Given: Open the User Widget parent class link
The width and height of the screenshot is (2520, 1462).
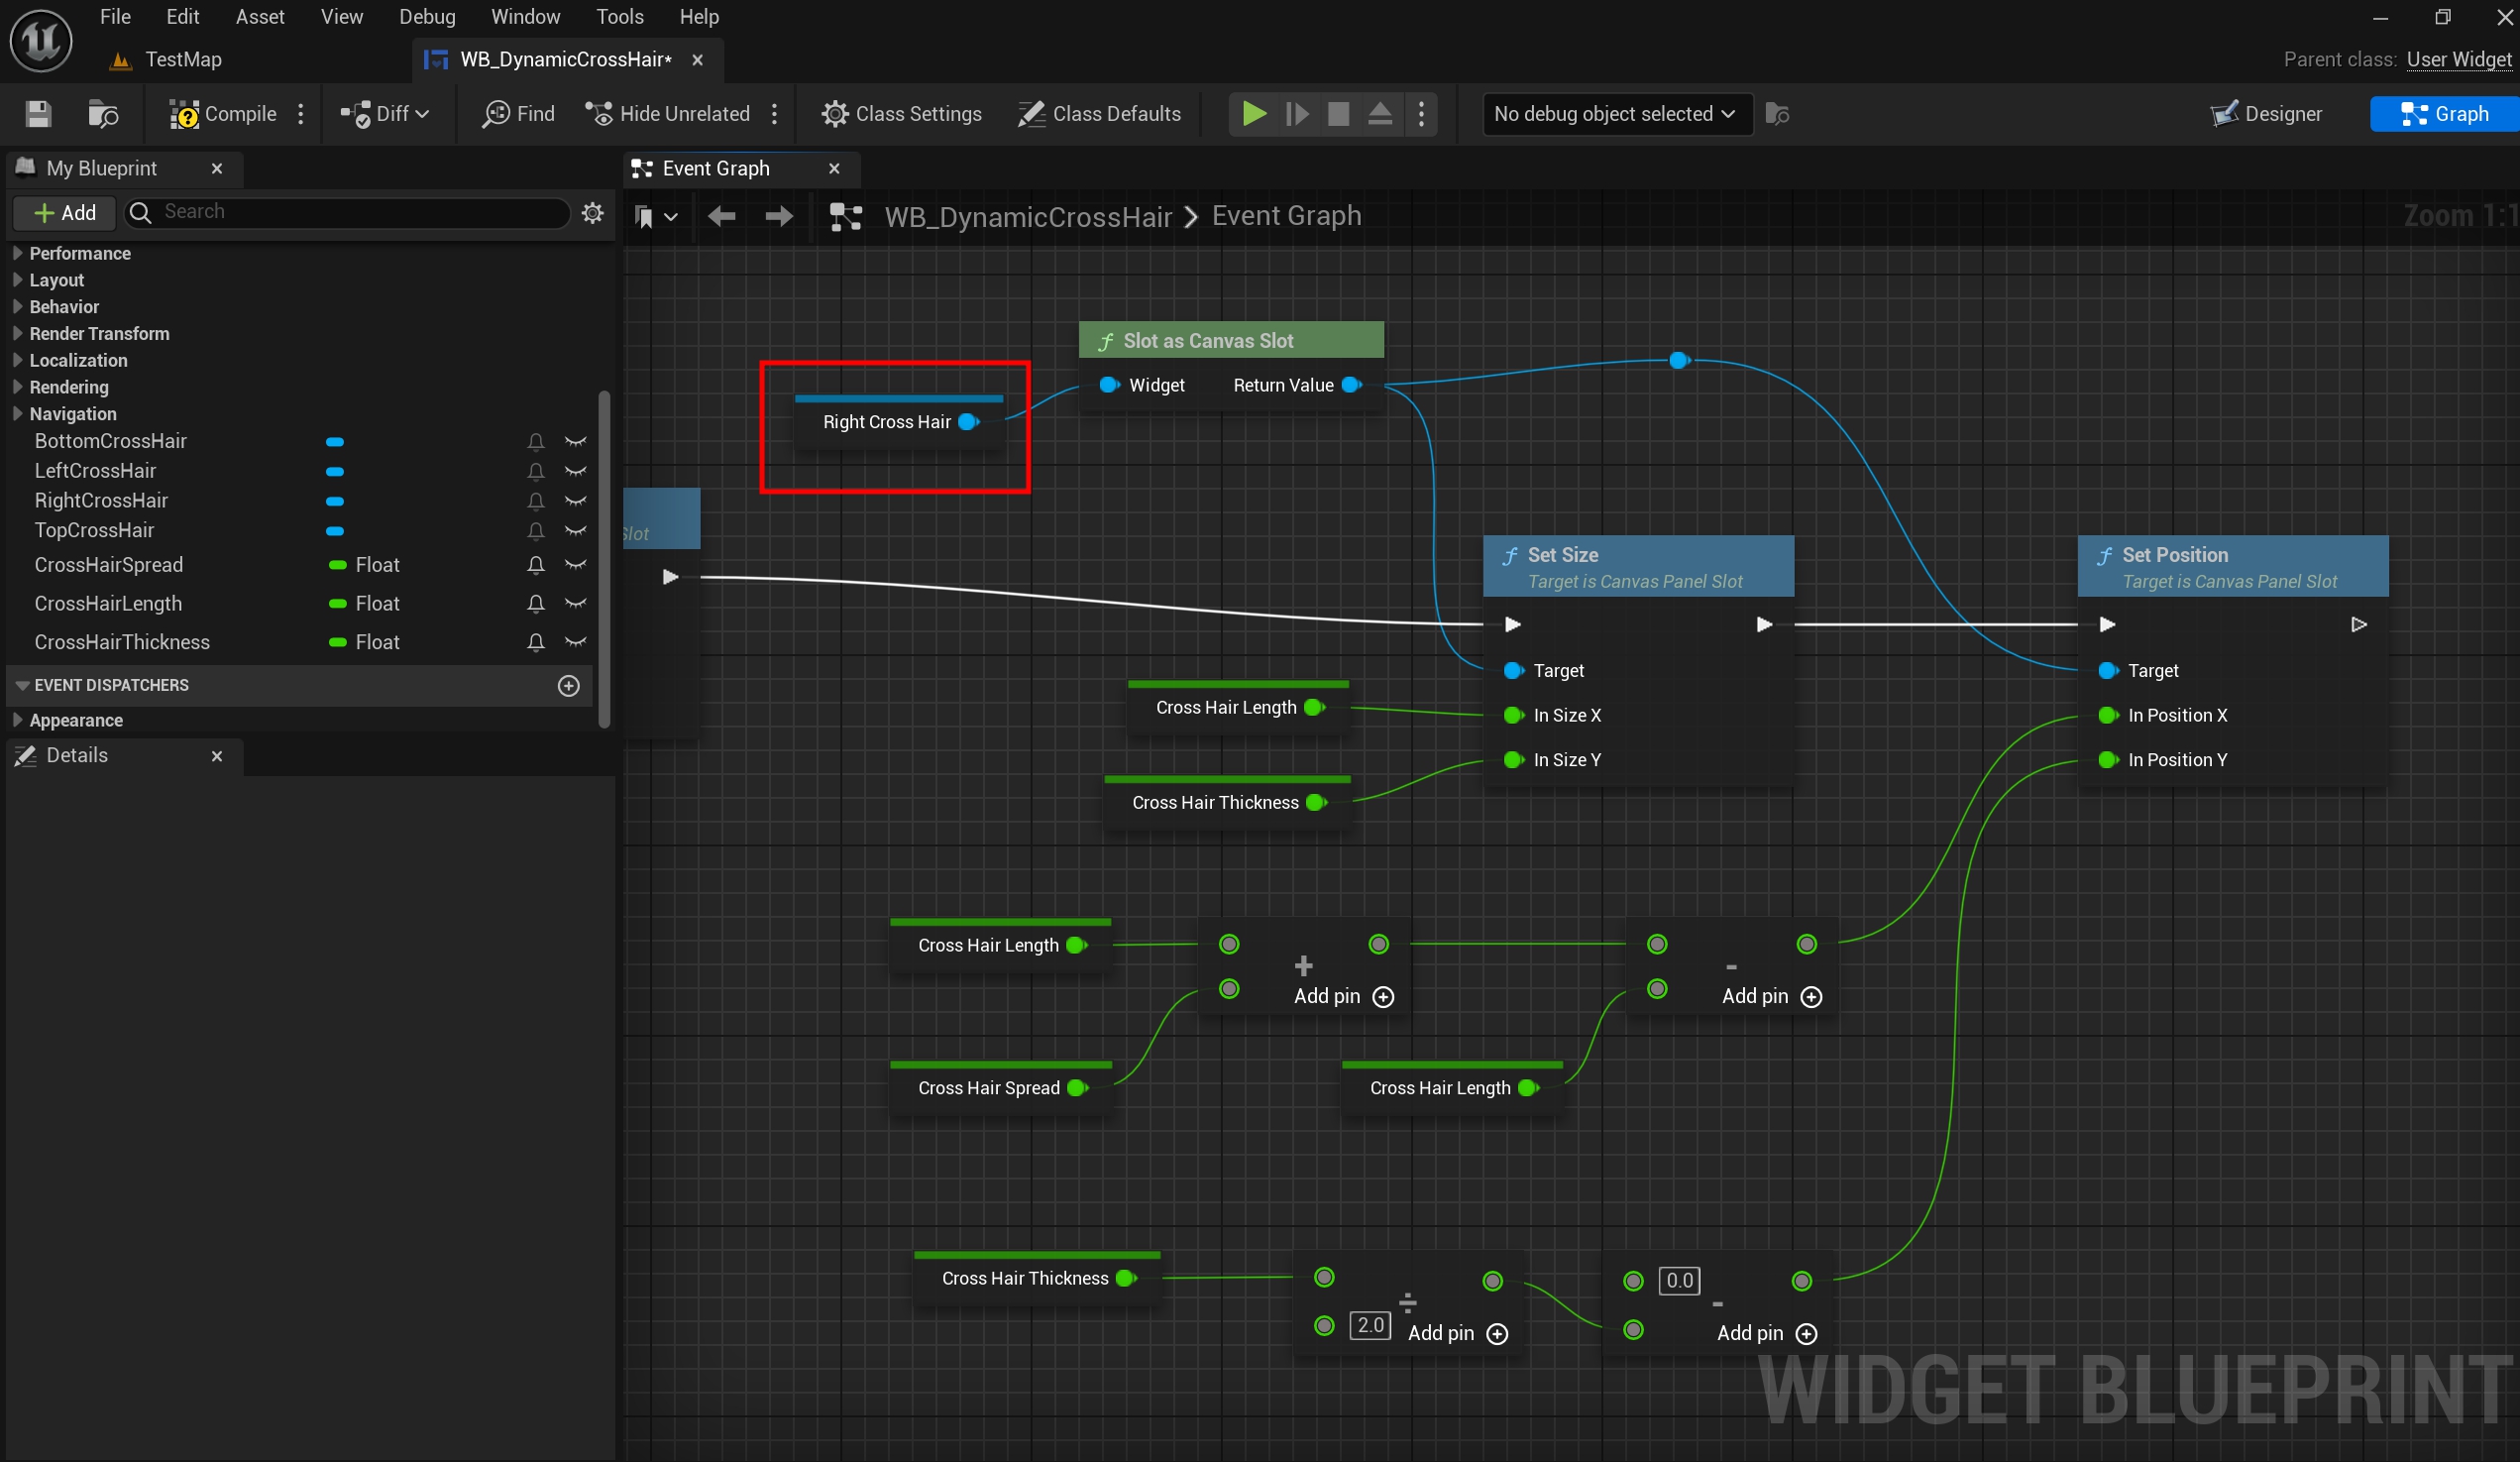Looking at the screenshot, I should [x=2458, y=60].
